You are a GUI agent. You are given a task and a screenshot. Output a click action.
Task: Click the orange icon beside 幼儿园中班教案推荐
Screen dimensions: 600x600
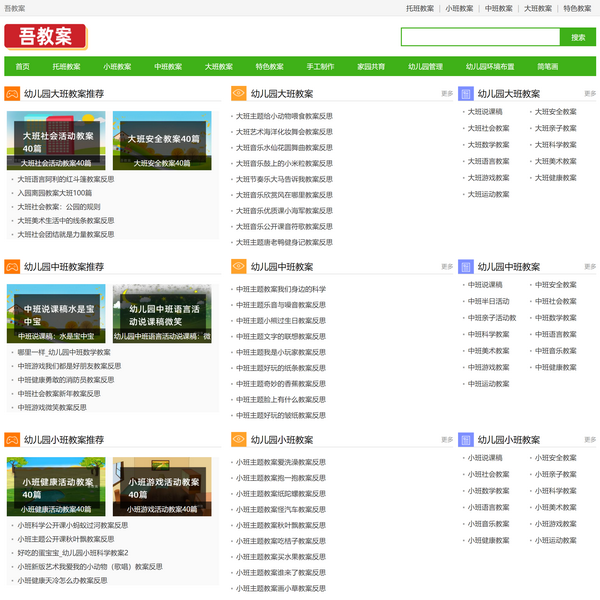click(12, 267)
